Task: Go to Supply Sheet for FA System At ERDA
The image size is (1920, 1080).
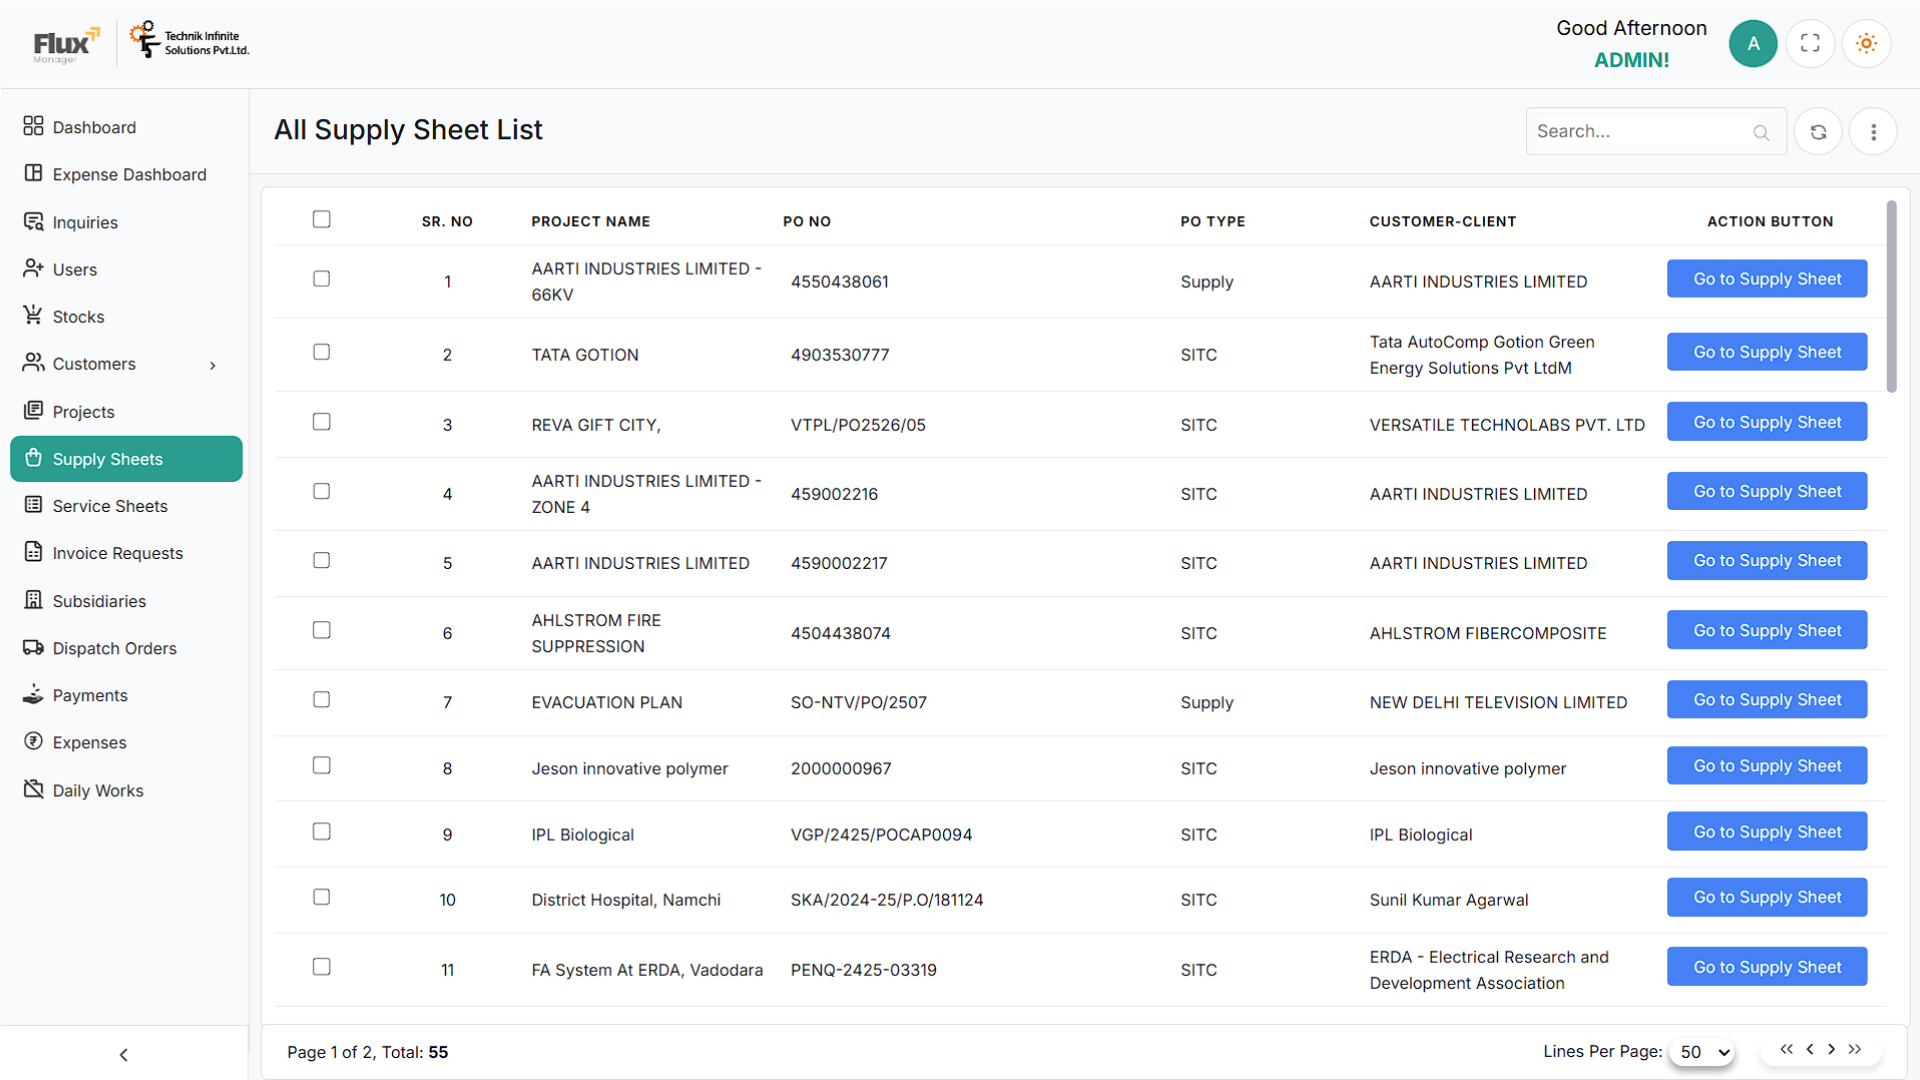Action: coord(1766,967)
